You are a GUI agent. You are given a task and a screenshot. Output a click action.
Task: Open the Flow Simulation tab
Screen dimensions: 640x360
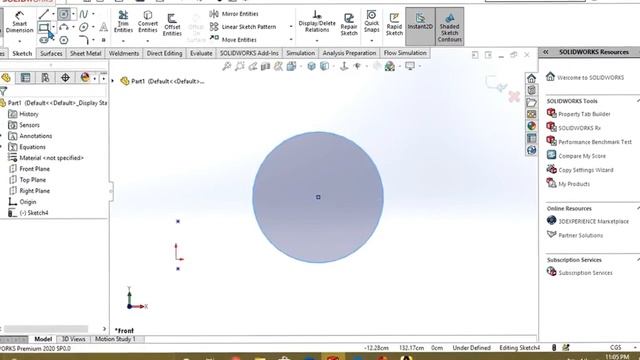[405, 53]
